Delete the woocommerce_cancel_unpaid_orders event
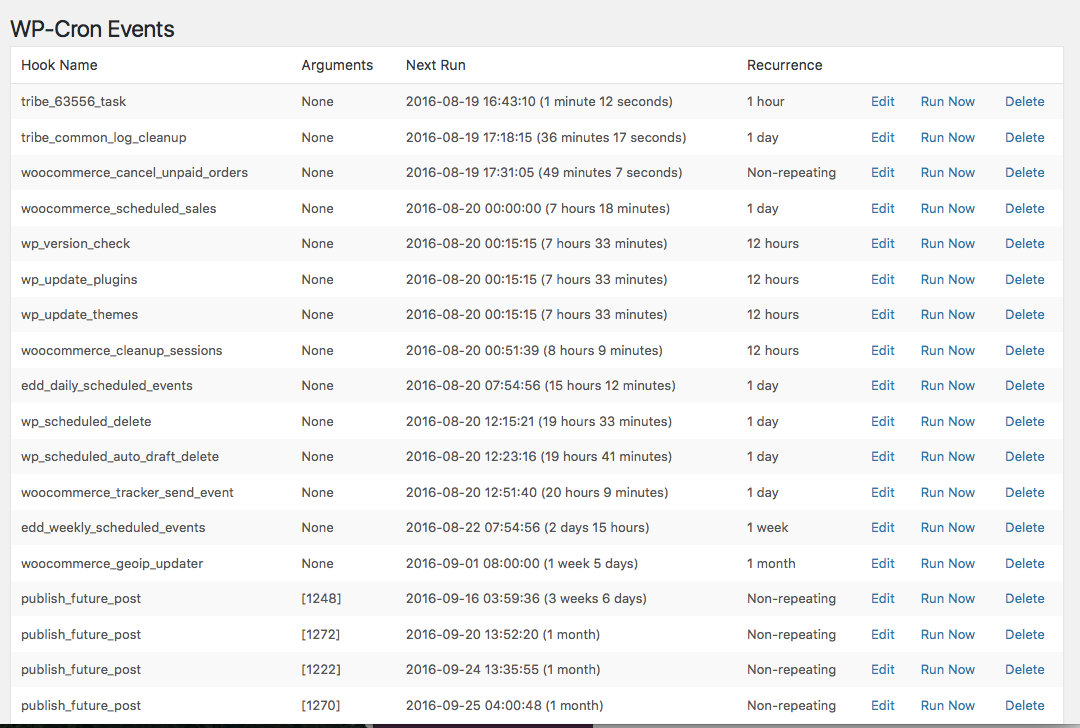Viewport: 1080px width, 728px height. point(1024,173)
